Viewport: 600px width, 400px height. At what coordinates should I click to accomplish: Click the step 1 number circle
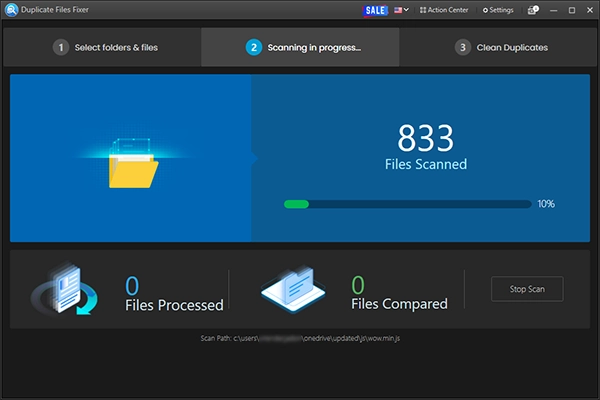pos(60,47)
